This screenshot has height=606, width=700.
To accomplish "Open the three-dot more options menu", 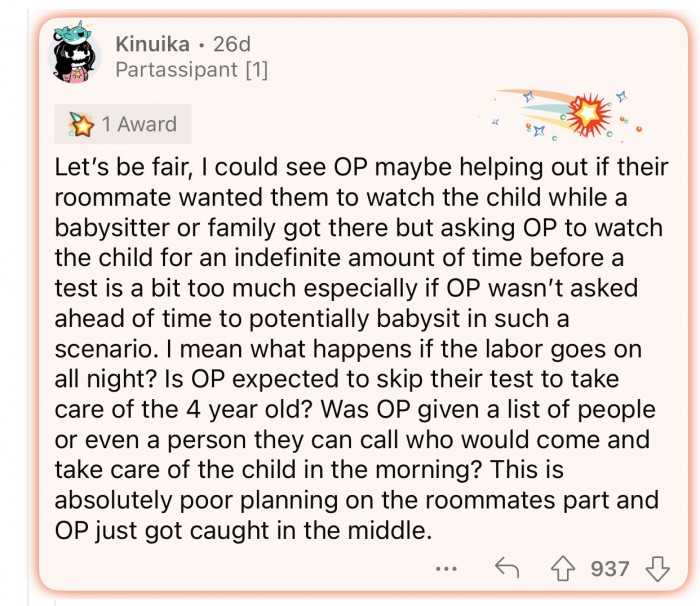I will [446, 570].
